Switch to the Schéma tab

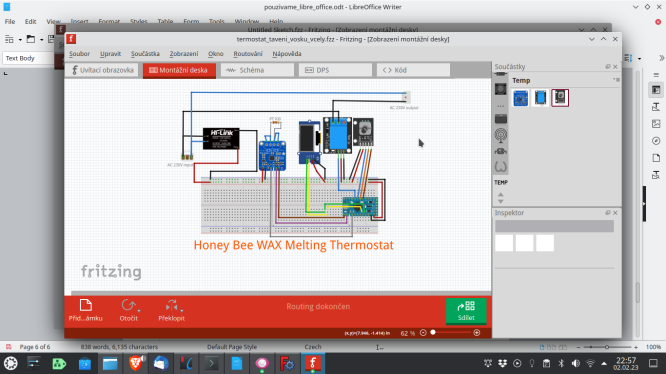click(257, 70)
